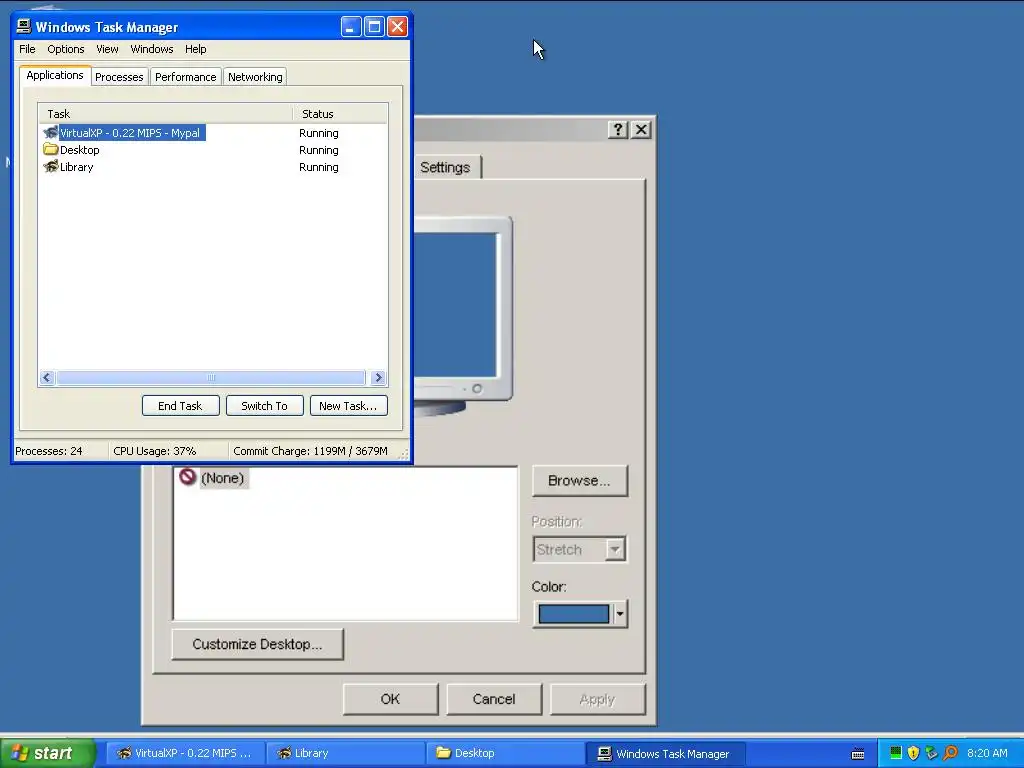Open the File menu in Task Manager
Image resolution: width=1024 pixels, height=768 pixels.
click(x=27, y=49)
